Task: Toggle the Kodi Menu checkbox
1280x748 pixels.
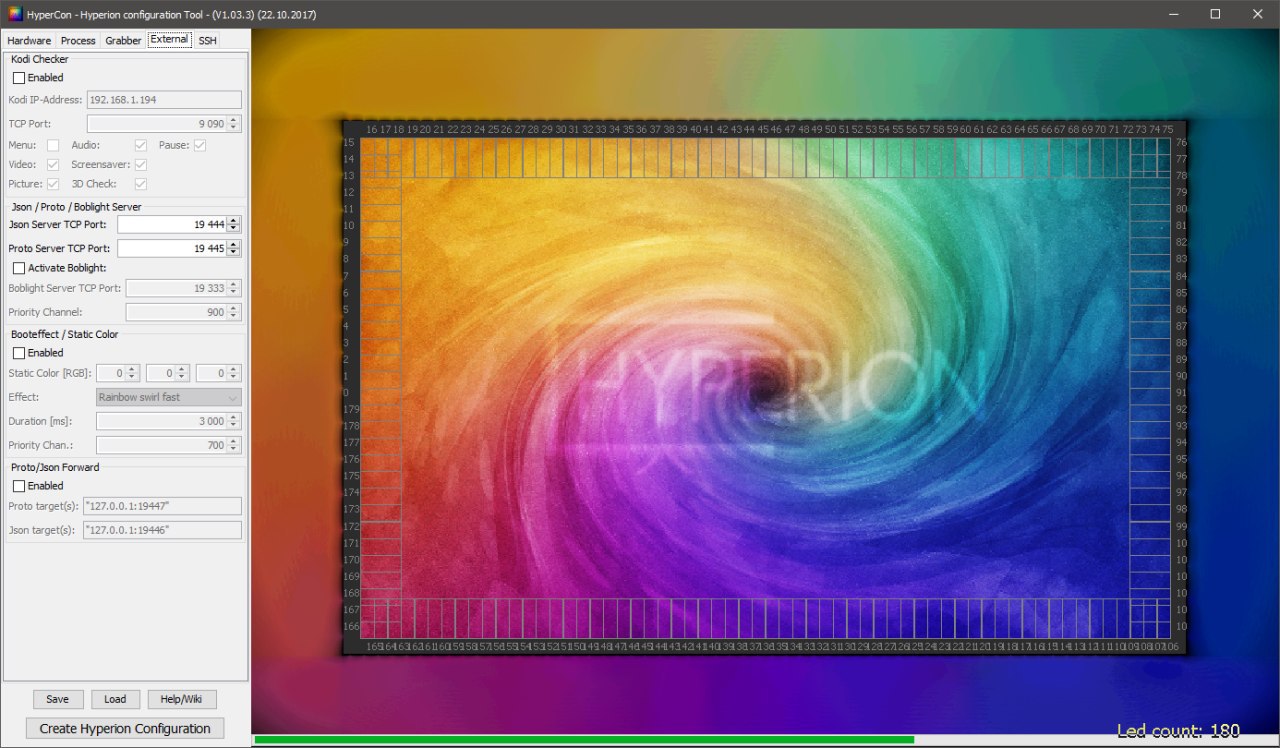Action: pyautogui.click(x=53, y=146)
